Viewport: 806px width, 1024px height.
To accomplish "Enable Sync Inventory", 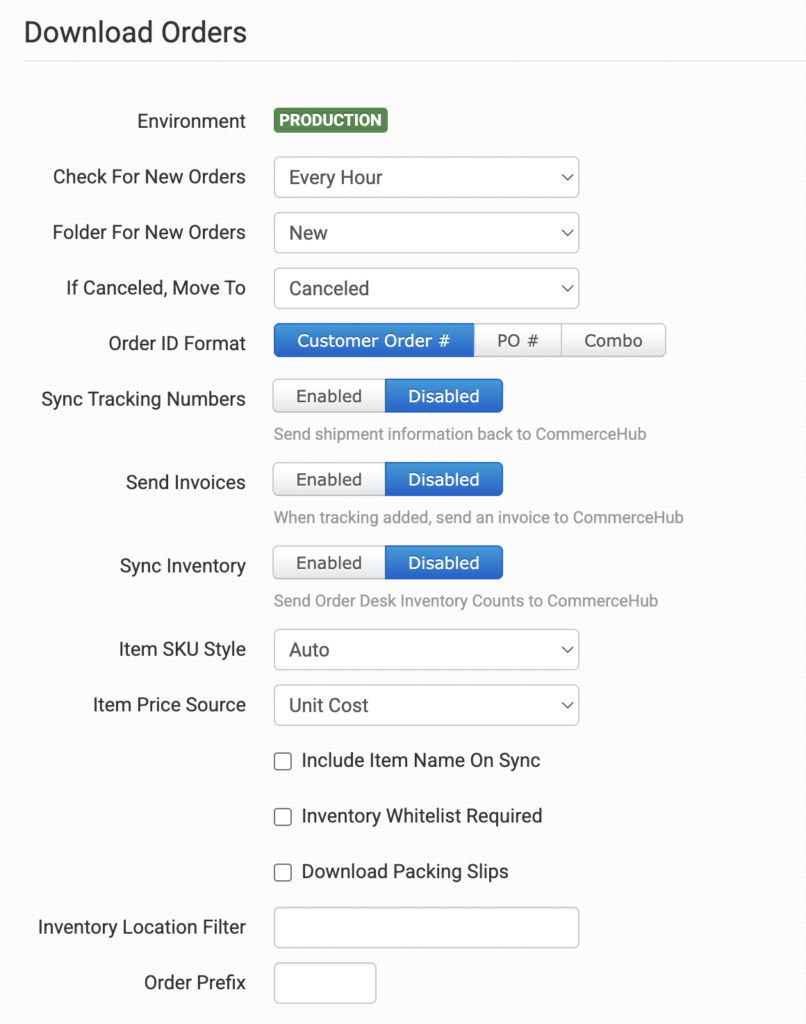I will [x=329, y=564].
